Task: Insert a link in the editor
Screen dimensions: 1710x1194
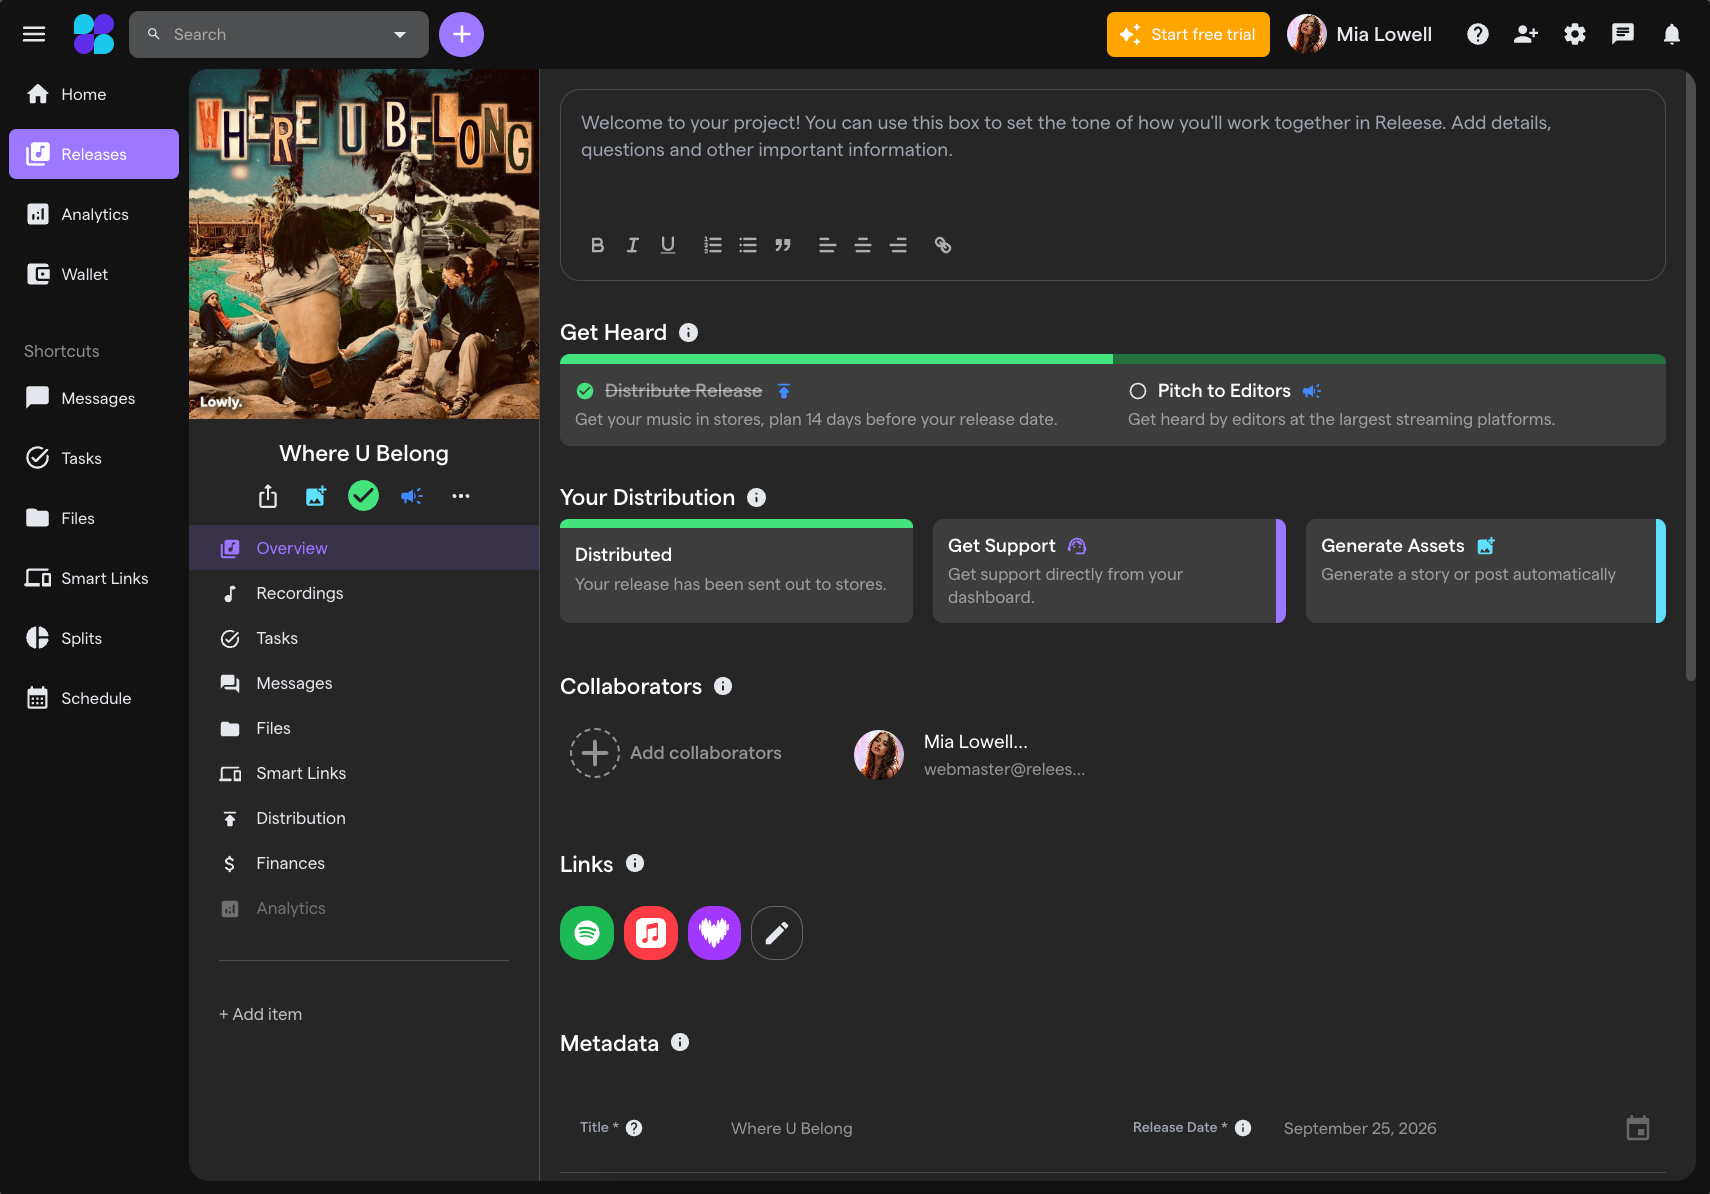Action: tap(943, 245)
